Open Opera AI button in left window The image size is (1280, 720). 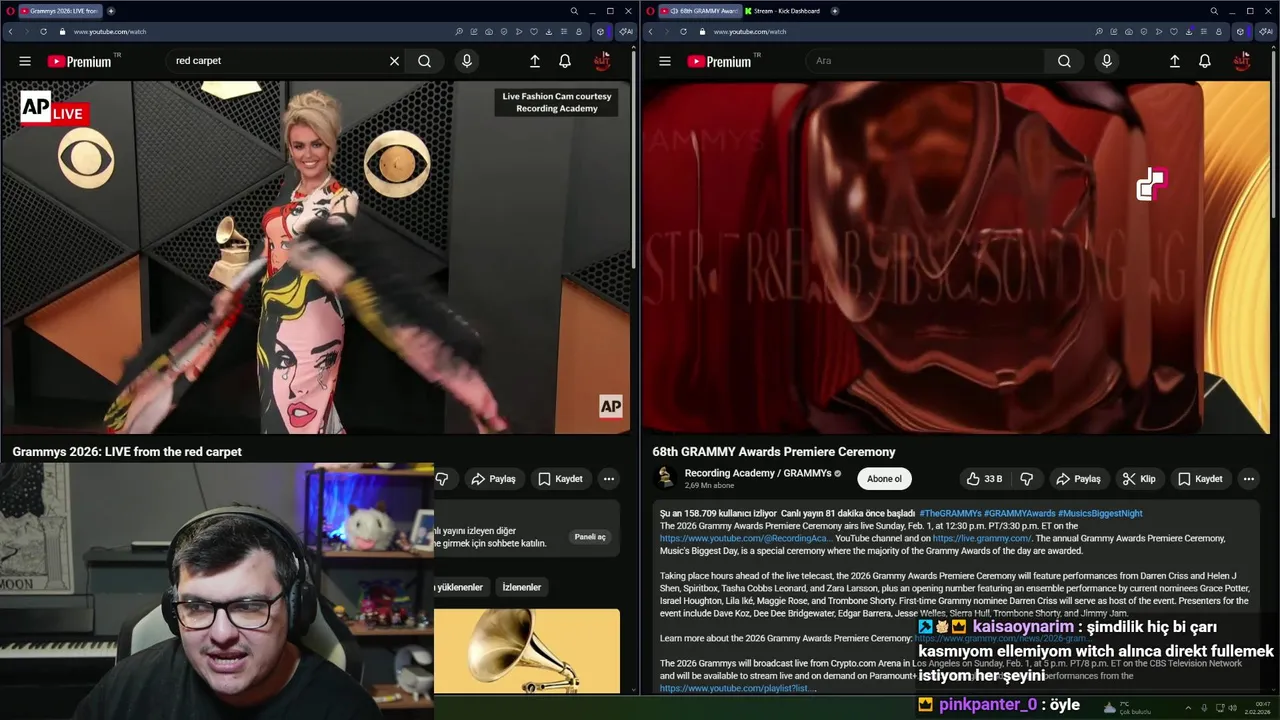625,31
